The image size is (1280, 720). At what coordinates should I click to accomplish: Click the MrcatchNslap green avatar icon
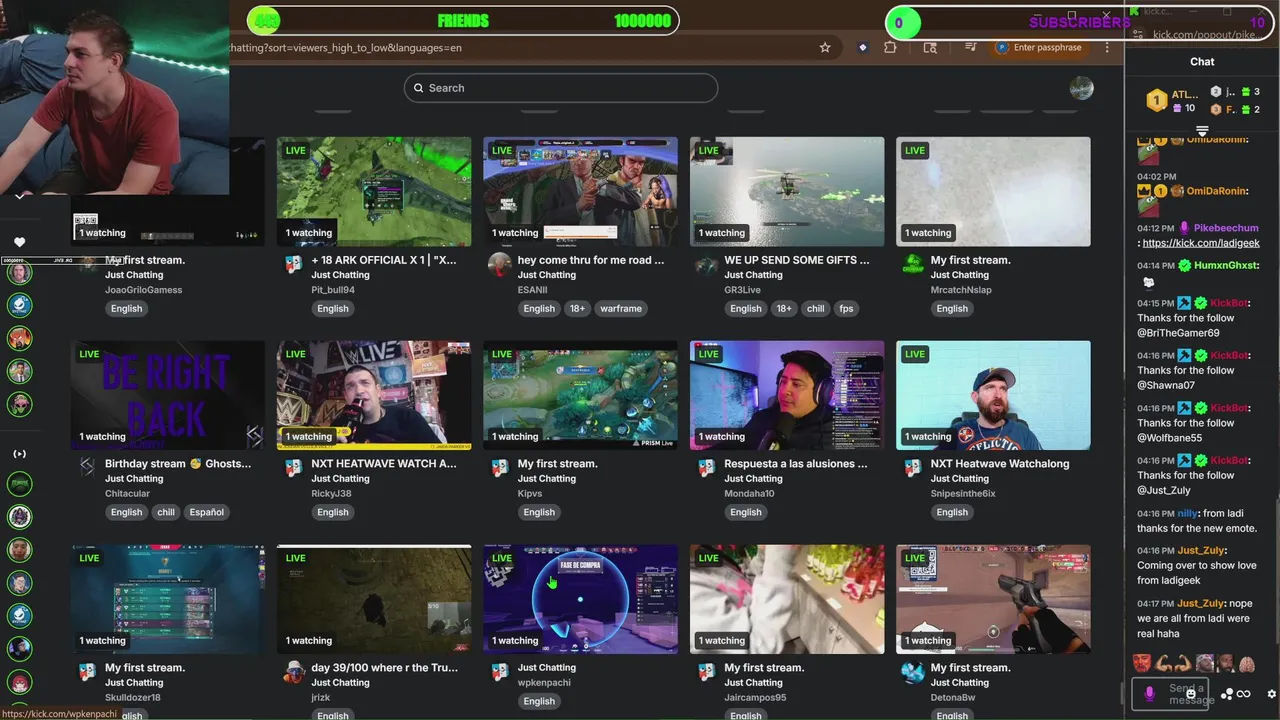(x=912, y=265)
